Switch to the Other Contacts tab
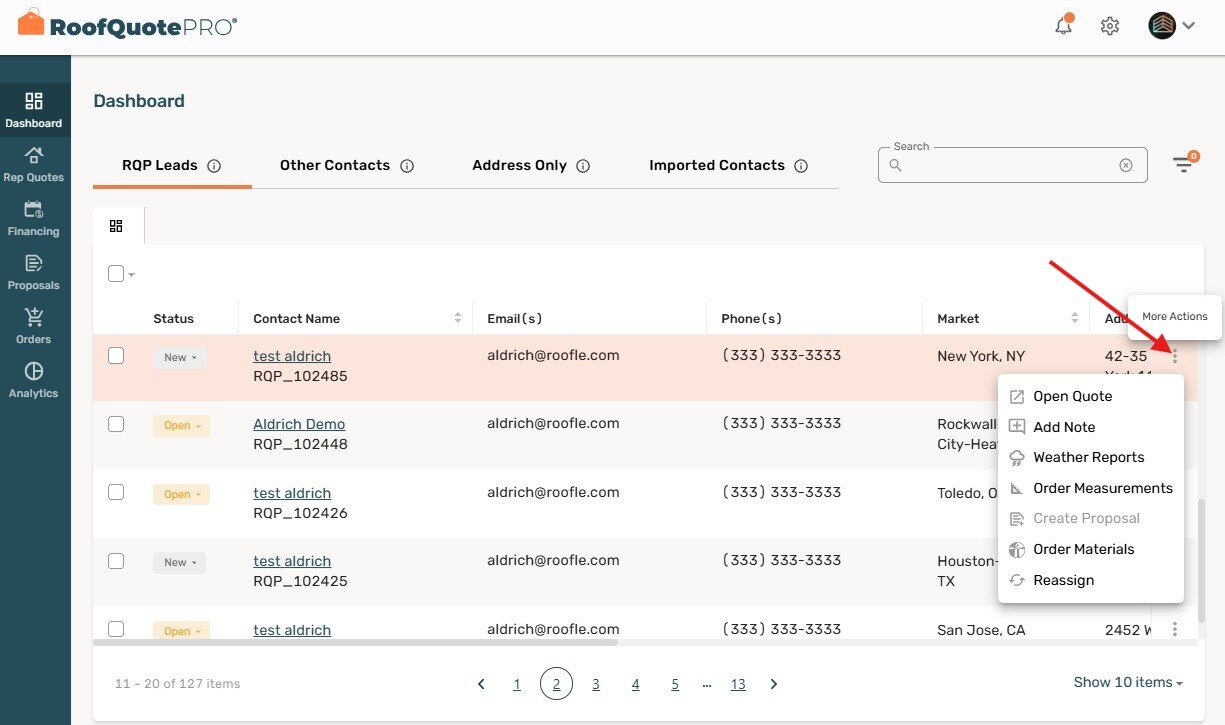The height and width of the screenshot is (725, 1225). (x=335, y=165)
